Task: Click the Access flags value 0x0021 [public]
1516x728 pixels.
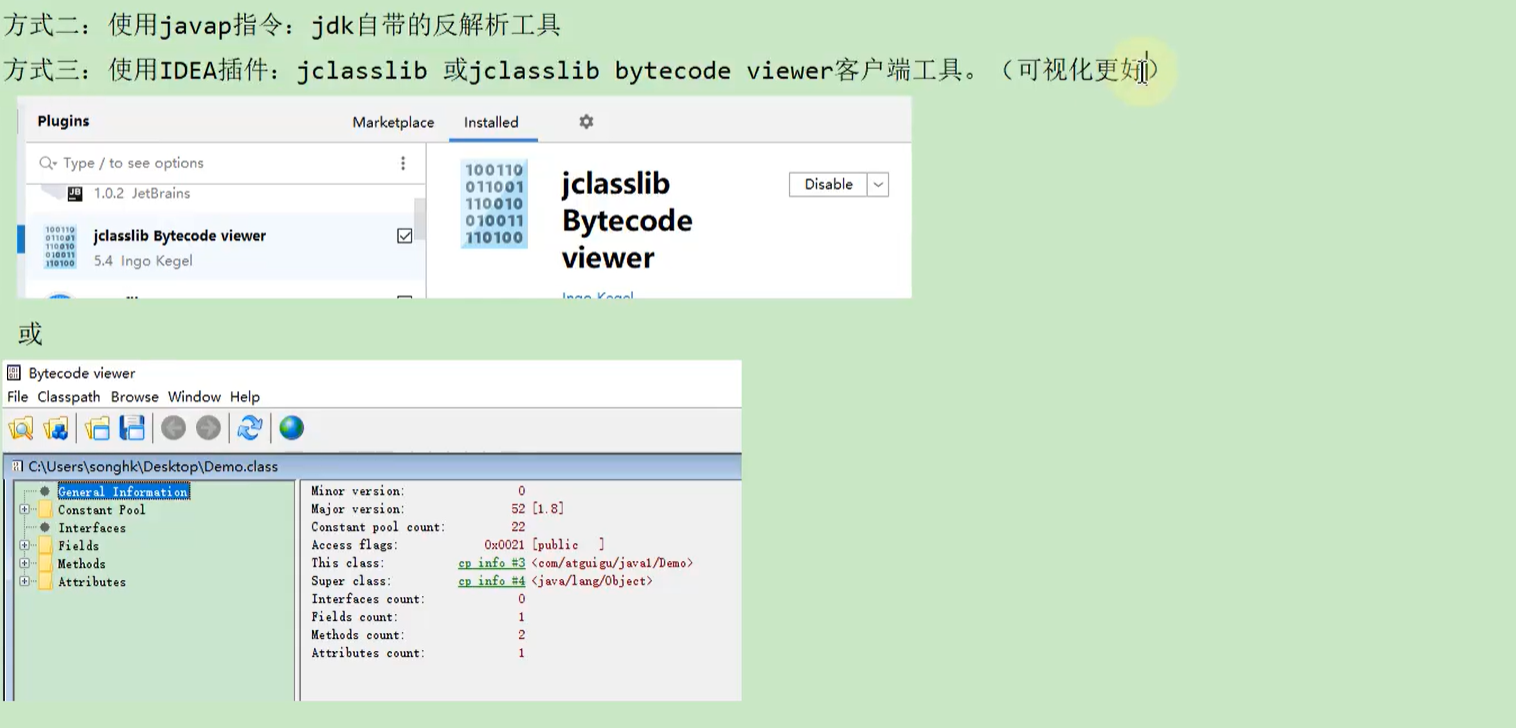Action: pyautogui.click(x=544, y=545)
